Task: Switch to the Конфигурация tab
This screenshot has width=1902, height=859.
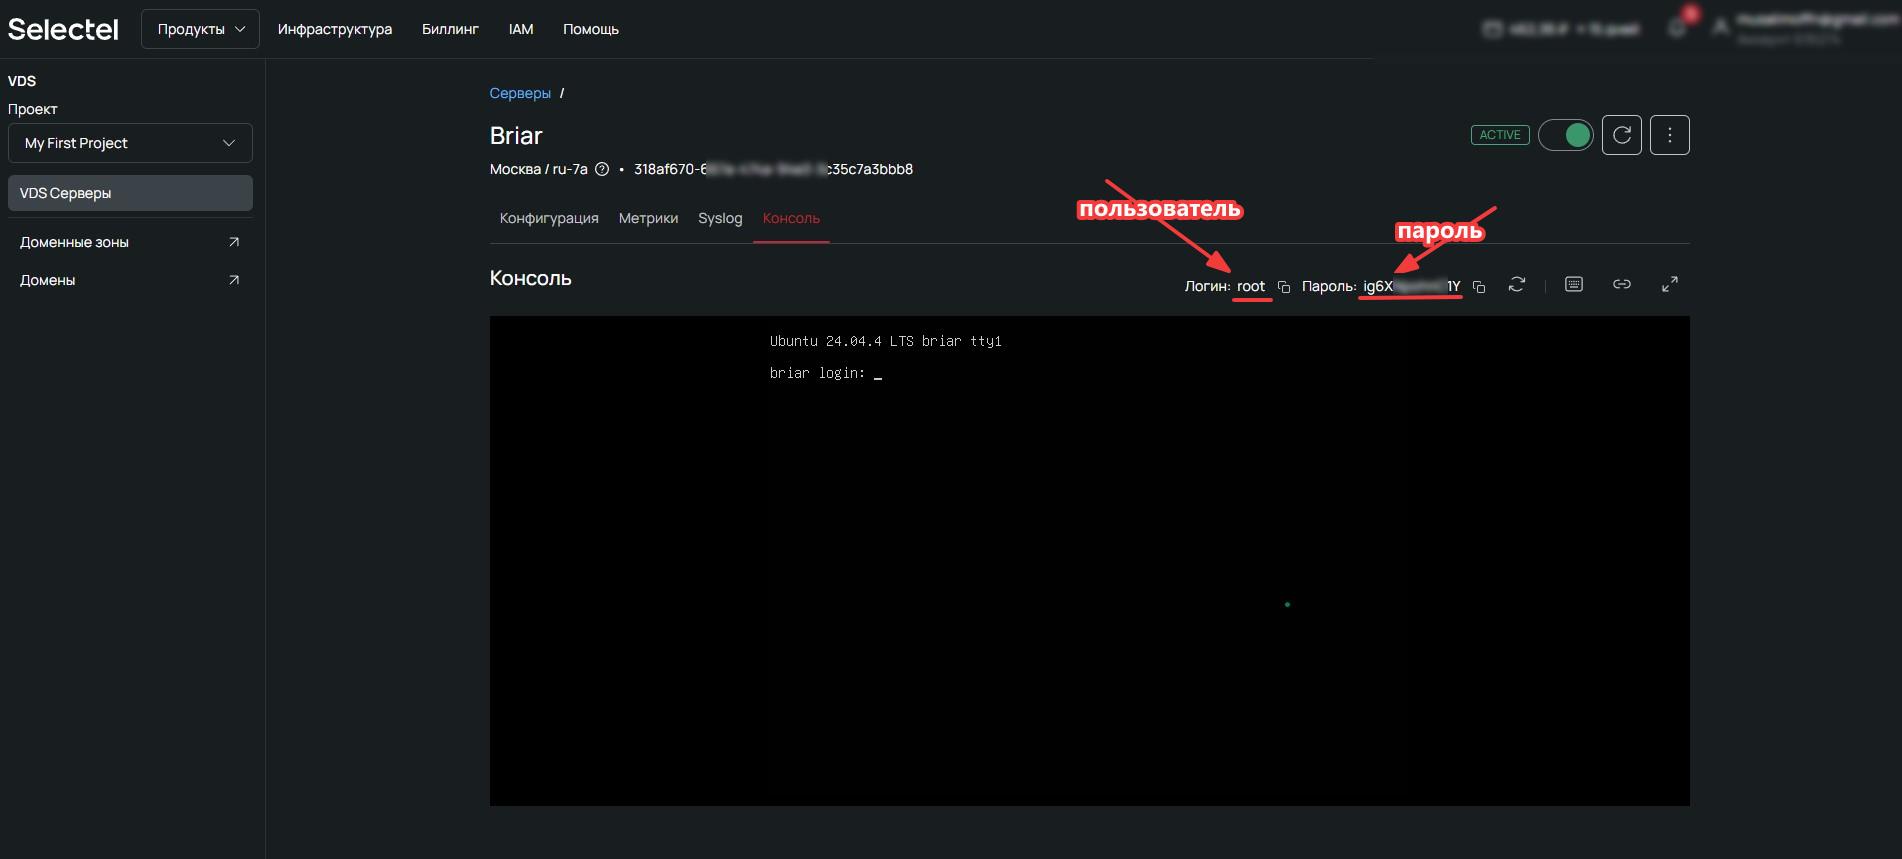Action: [x=549, y=218]
